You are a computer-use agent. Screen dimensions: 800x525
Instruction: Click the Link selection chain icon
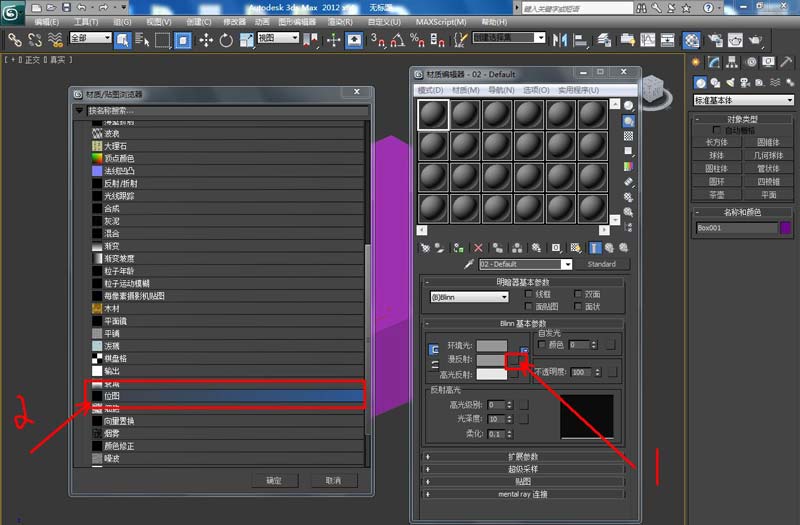pyautogui.click(x=15, y=40)
